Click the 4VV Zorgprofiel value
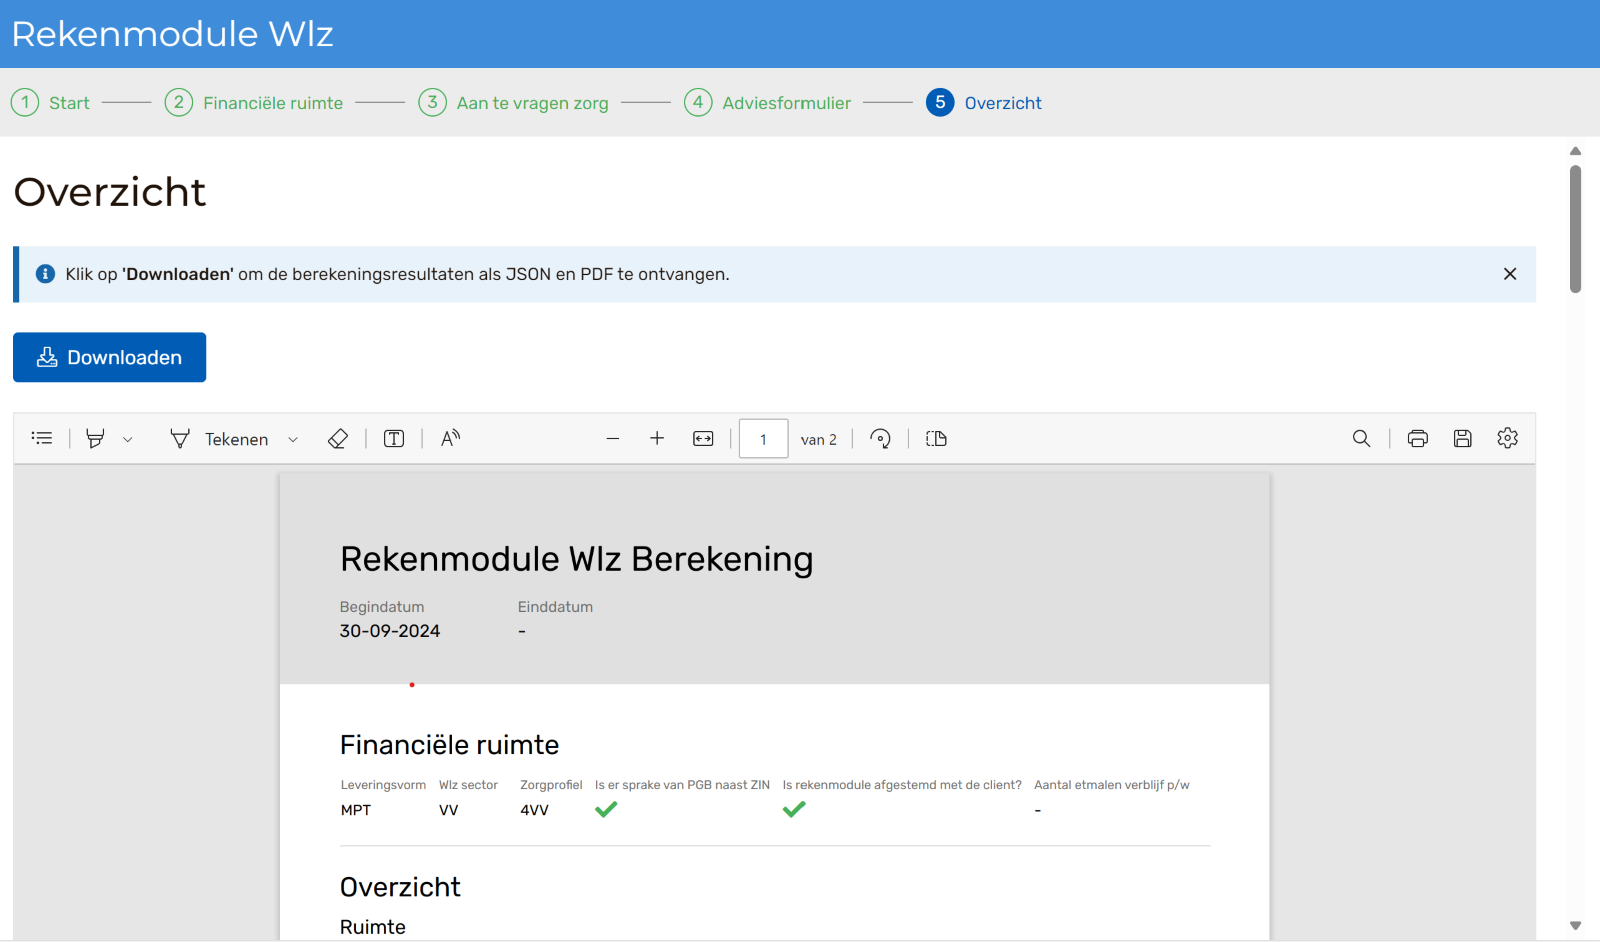The height and width of the screenshot is (942, 1600). (534, 810)
